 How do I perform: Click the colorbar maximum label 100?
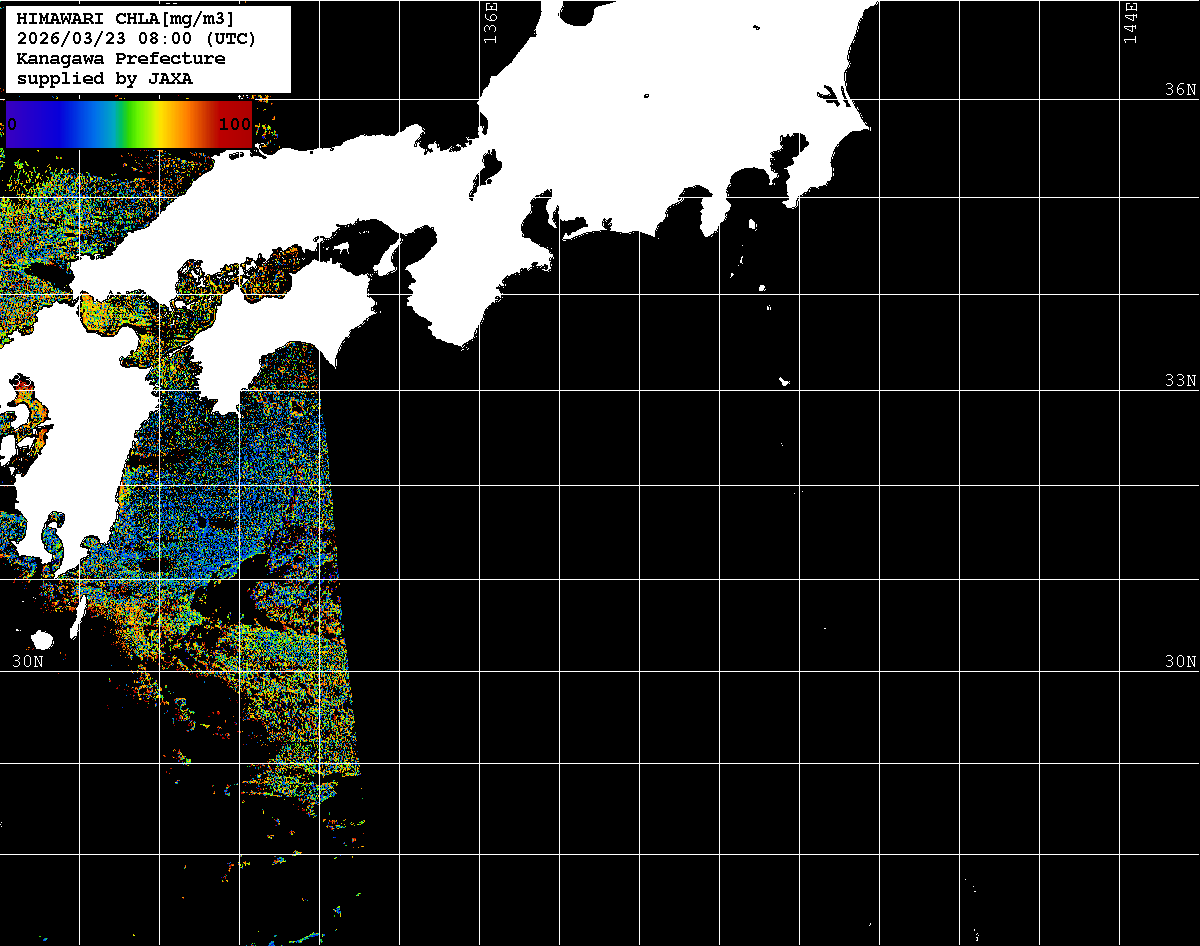tap(234, 125)
